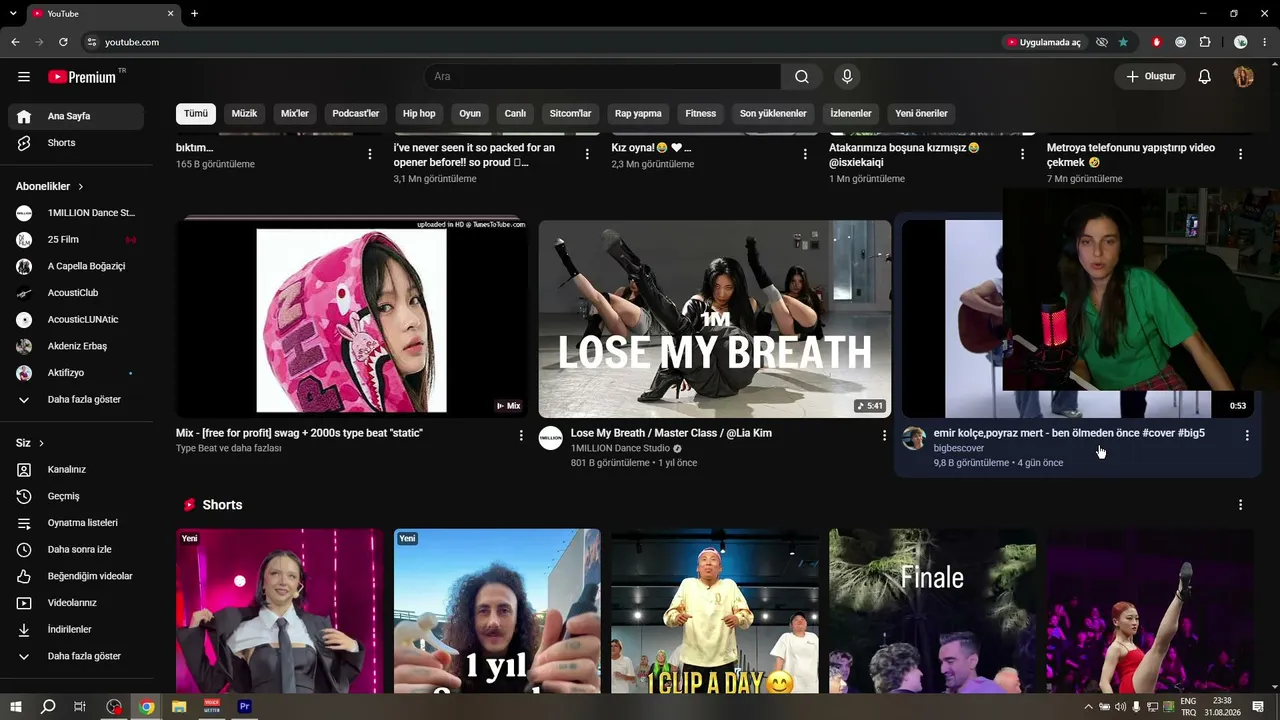Click the Oluştur create button
The width and height of the screenshot is (1280, 720).
click(x=1150, y=77)
